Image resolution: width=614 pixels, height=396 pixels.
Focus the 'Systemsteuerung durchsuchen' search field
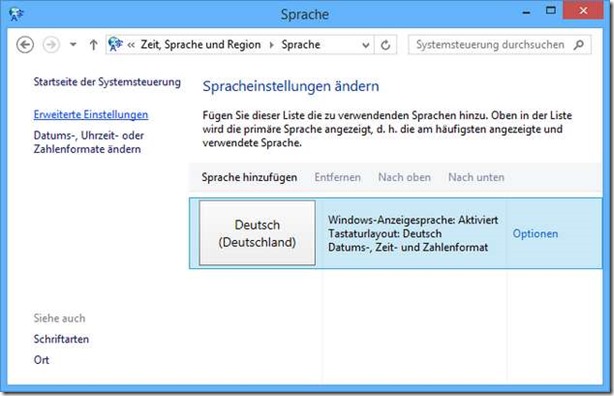click(x=499, y=45)
